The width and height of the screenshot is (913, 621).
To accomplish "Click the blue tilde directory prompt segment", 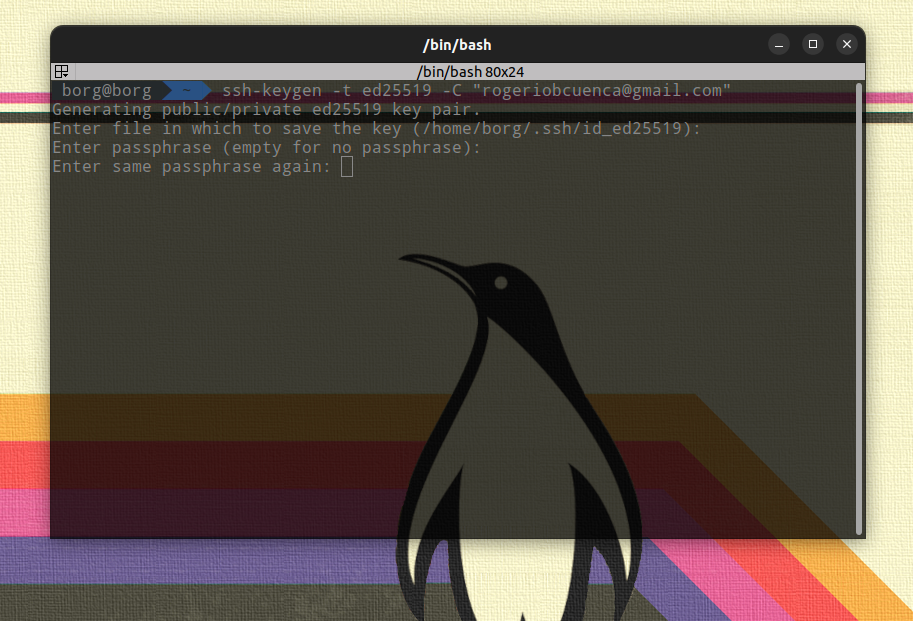I will click(185, 91).
